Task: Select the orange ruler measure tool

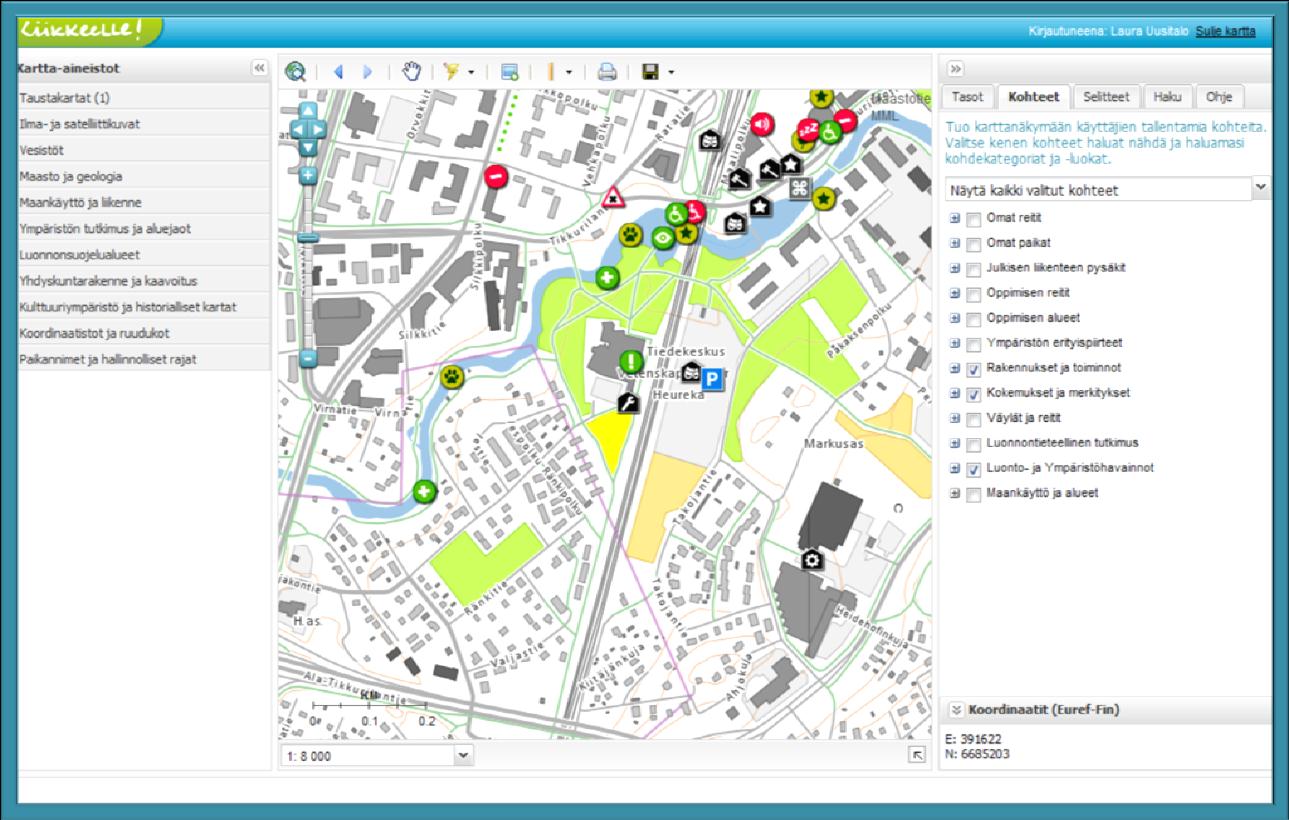Action: click(551, 72)
